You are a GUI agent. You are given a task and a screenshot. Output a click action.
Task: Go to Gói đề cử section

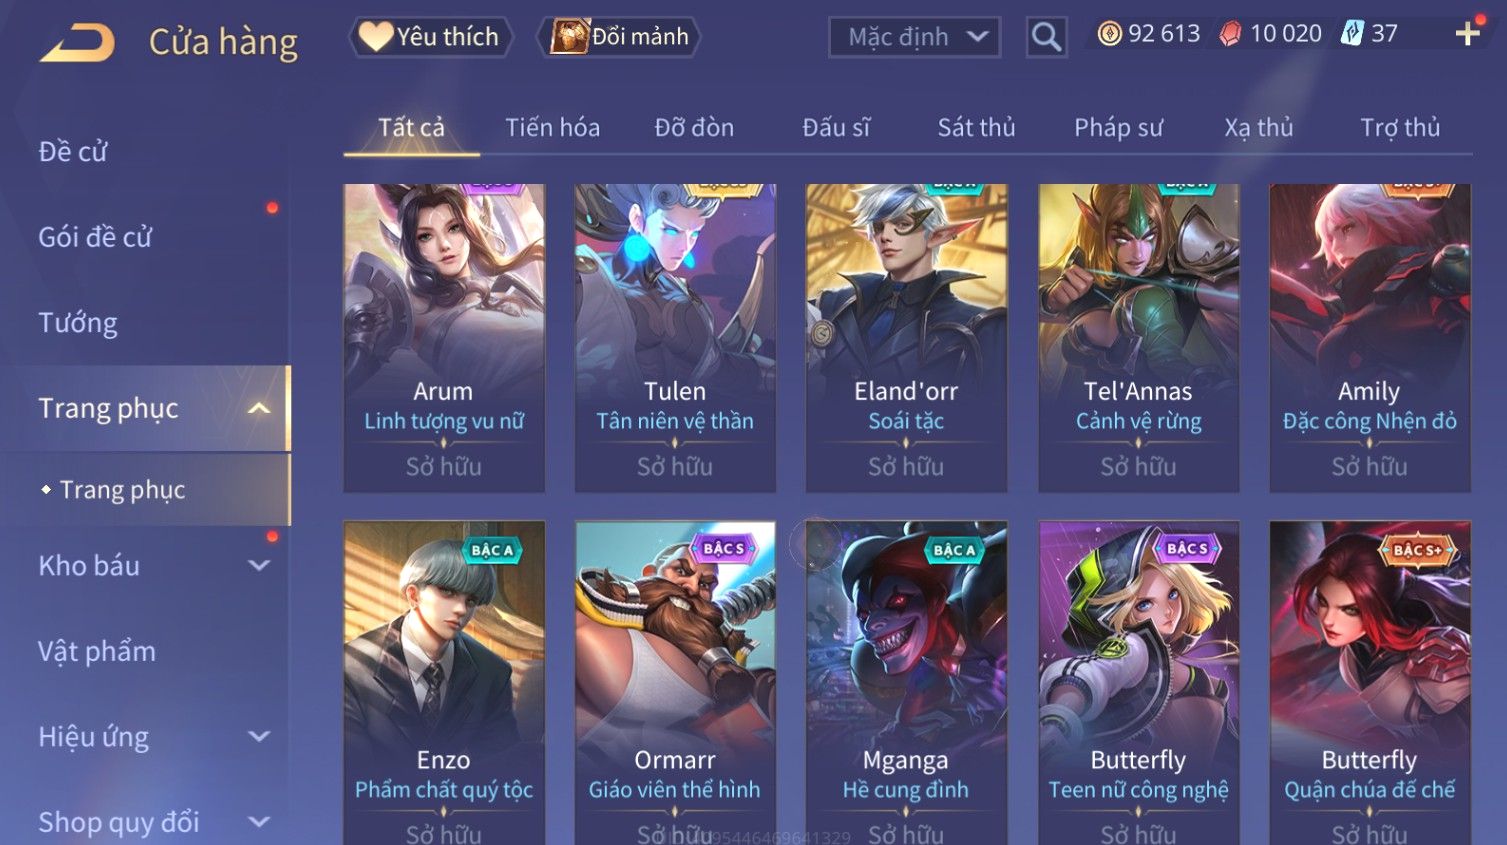pyautogui.click(x=95, y=237)
